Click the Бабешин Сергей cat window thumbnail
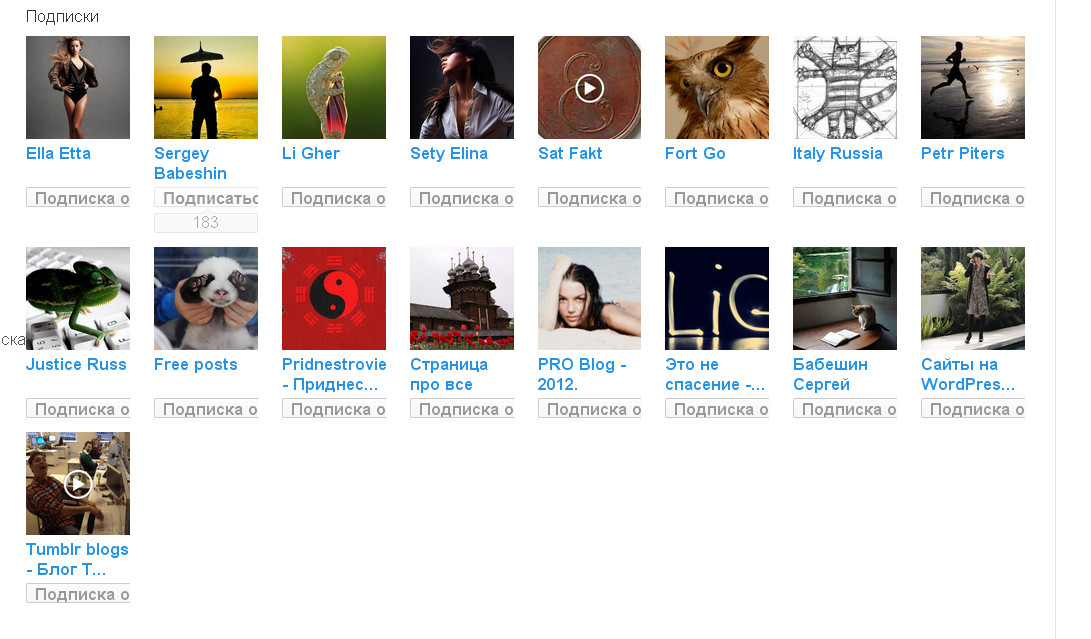1091x639 pixels. tap(845, 299)
